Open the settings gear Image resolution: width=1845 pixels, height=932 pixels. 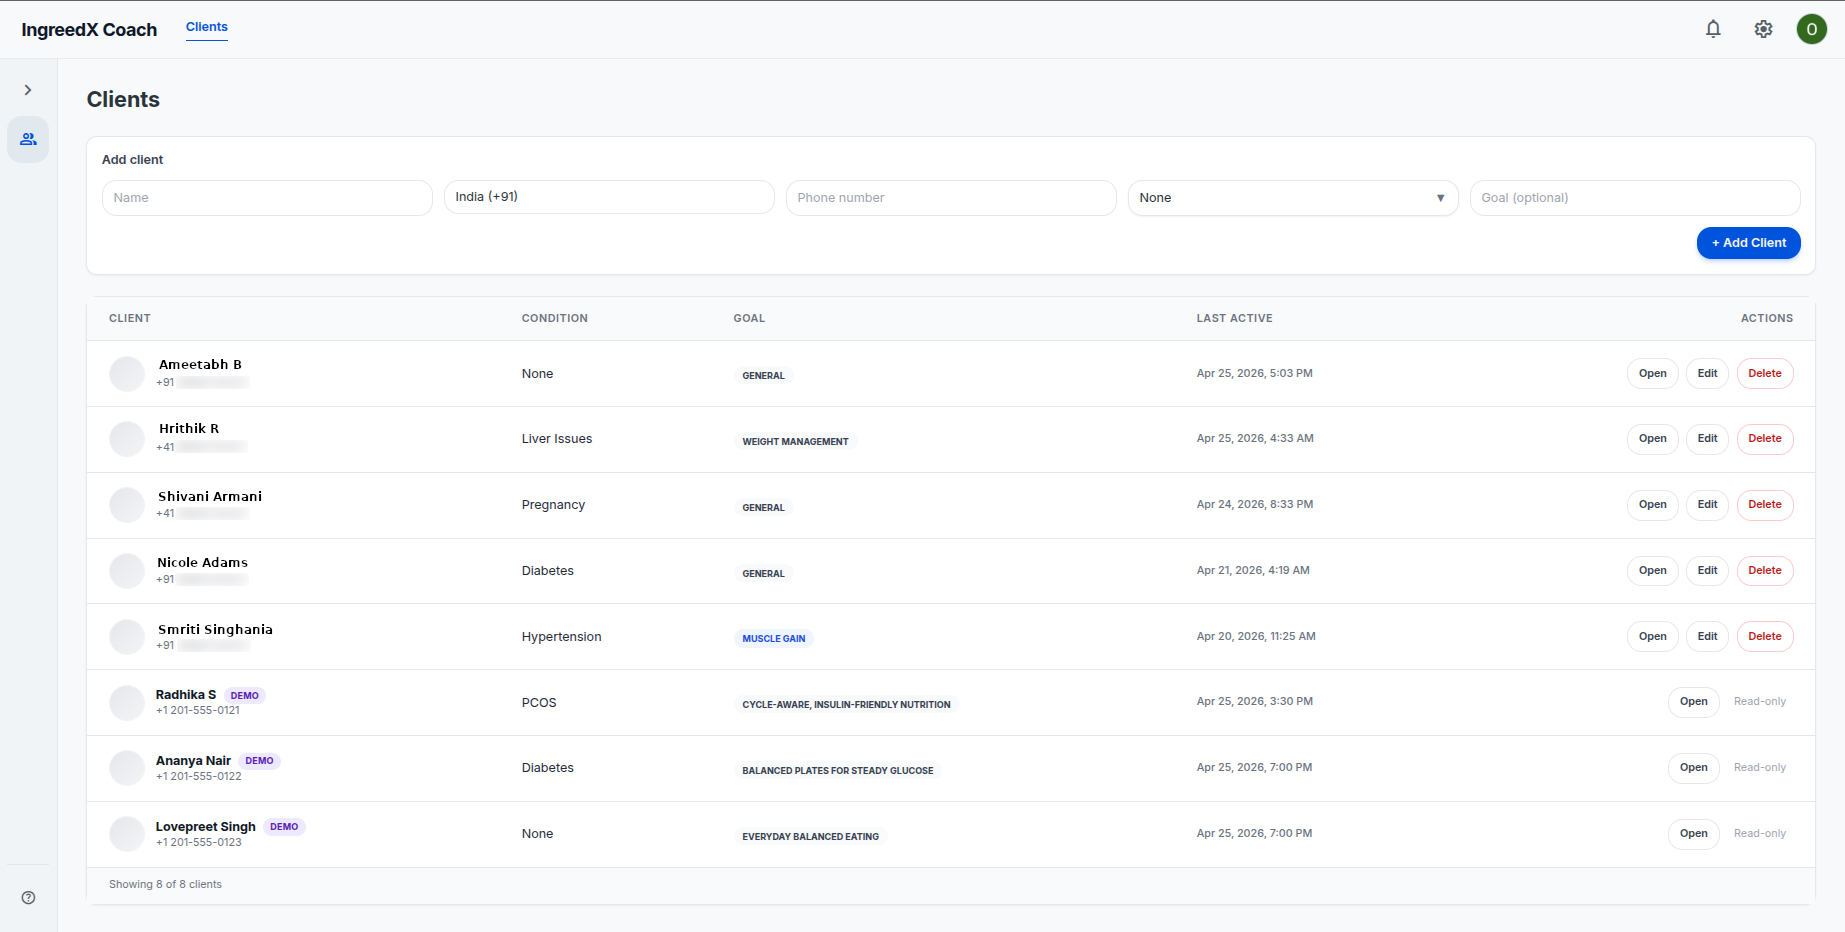[x=1763, y=29]
